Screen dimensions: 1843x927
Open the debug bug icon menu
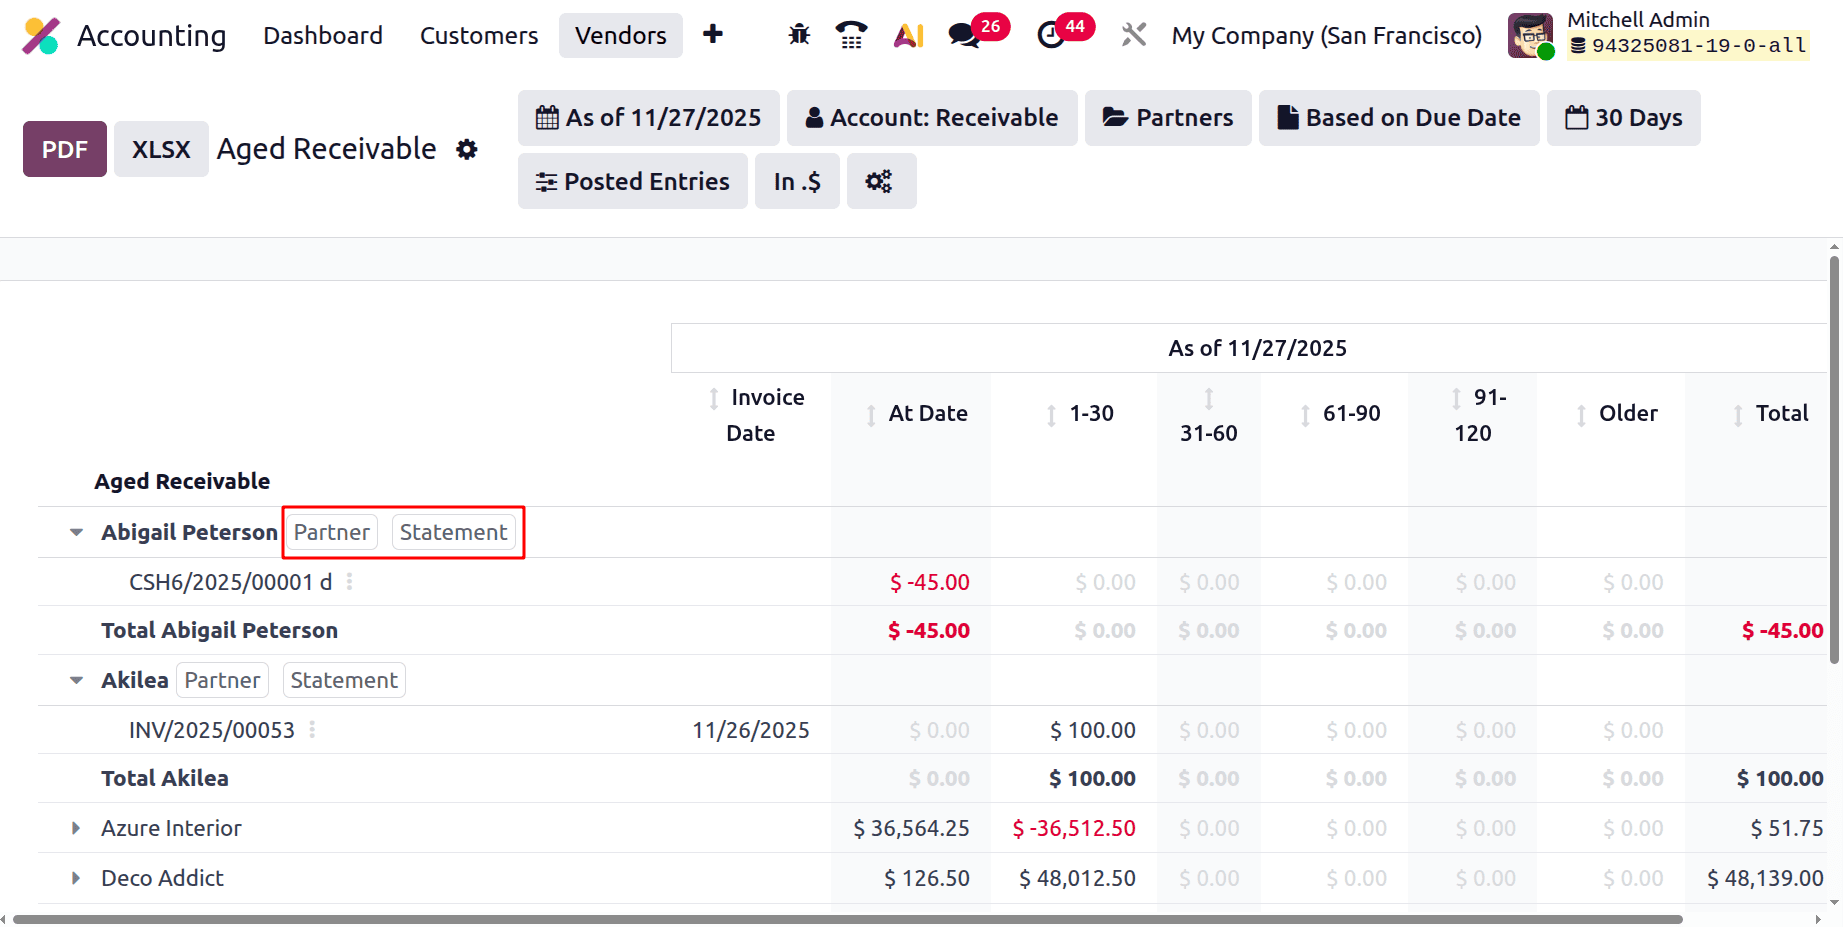(799, 35)
